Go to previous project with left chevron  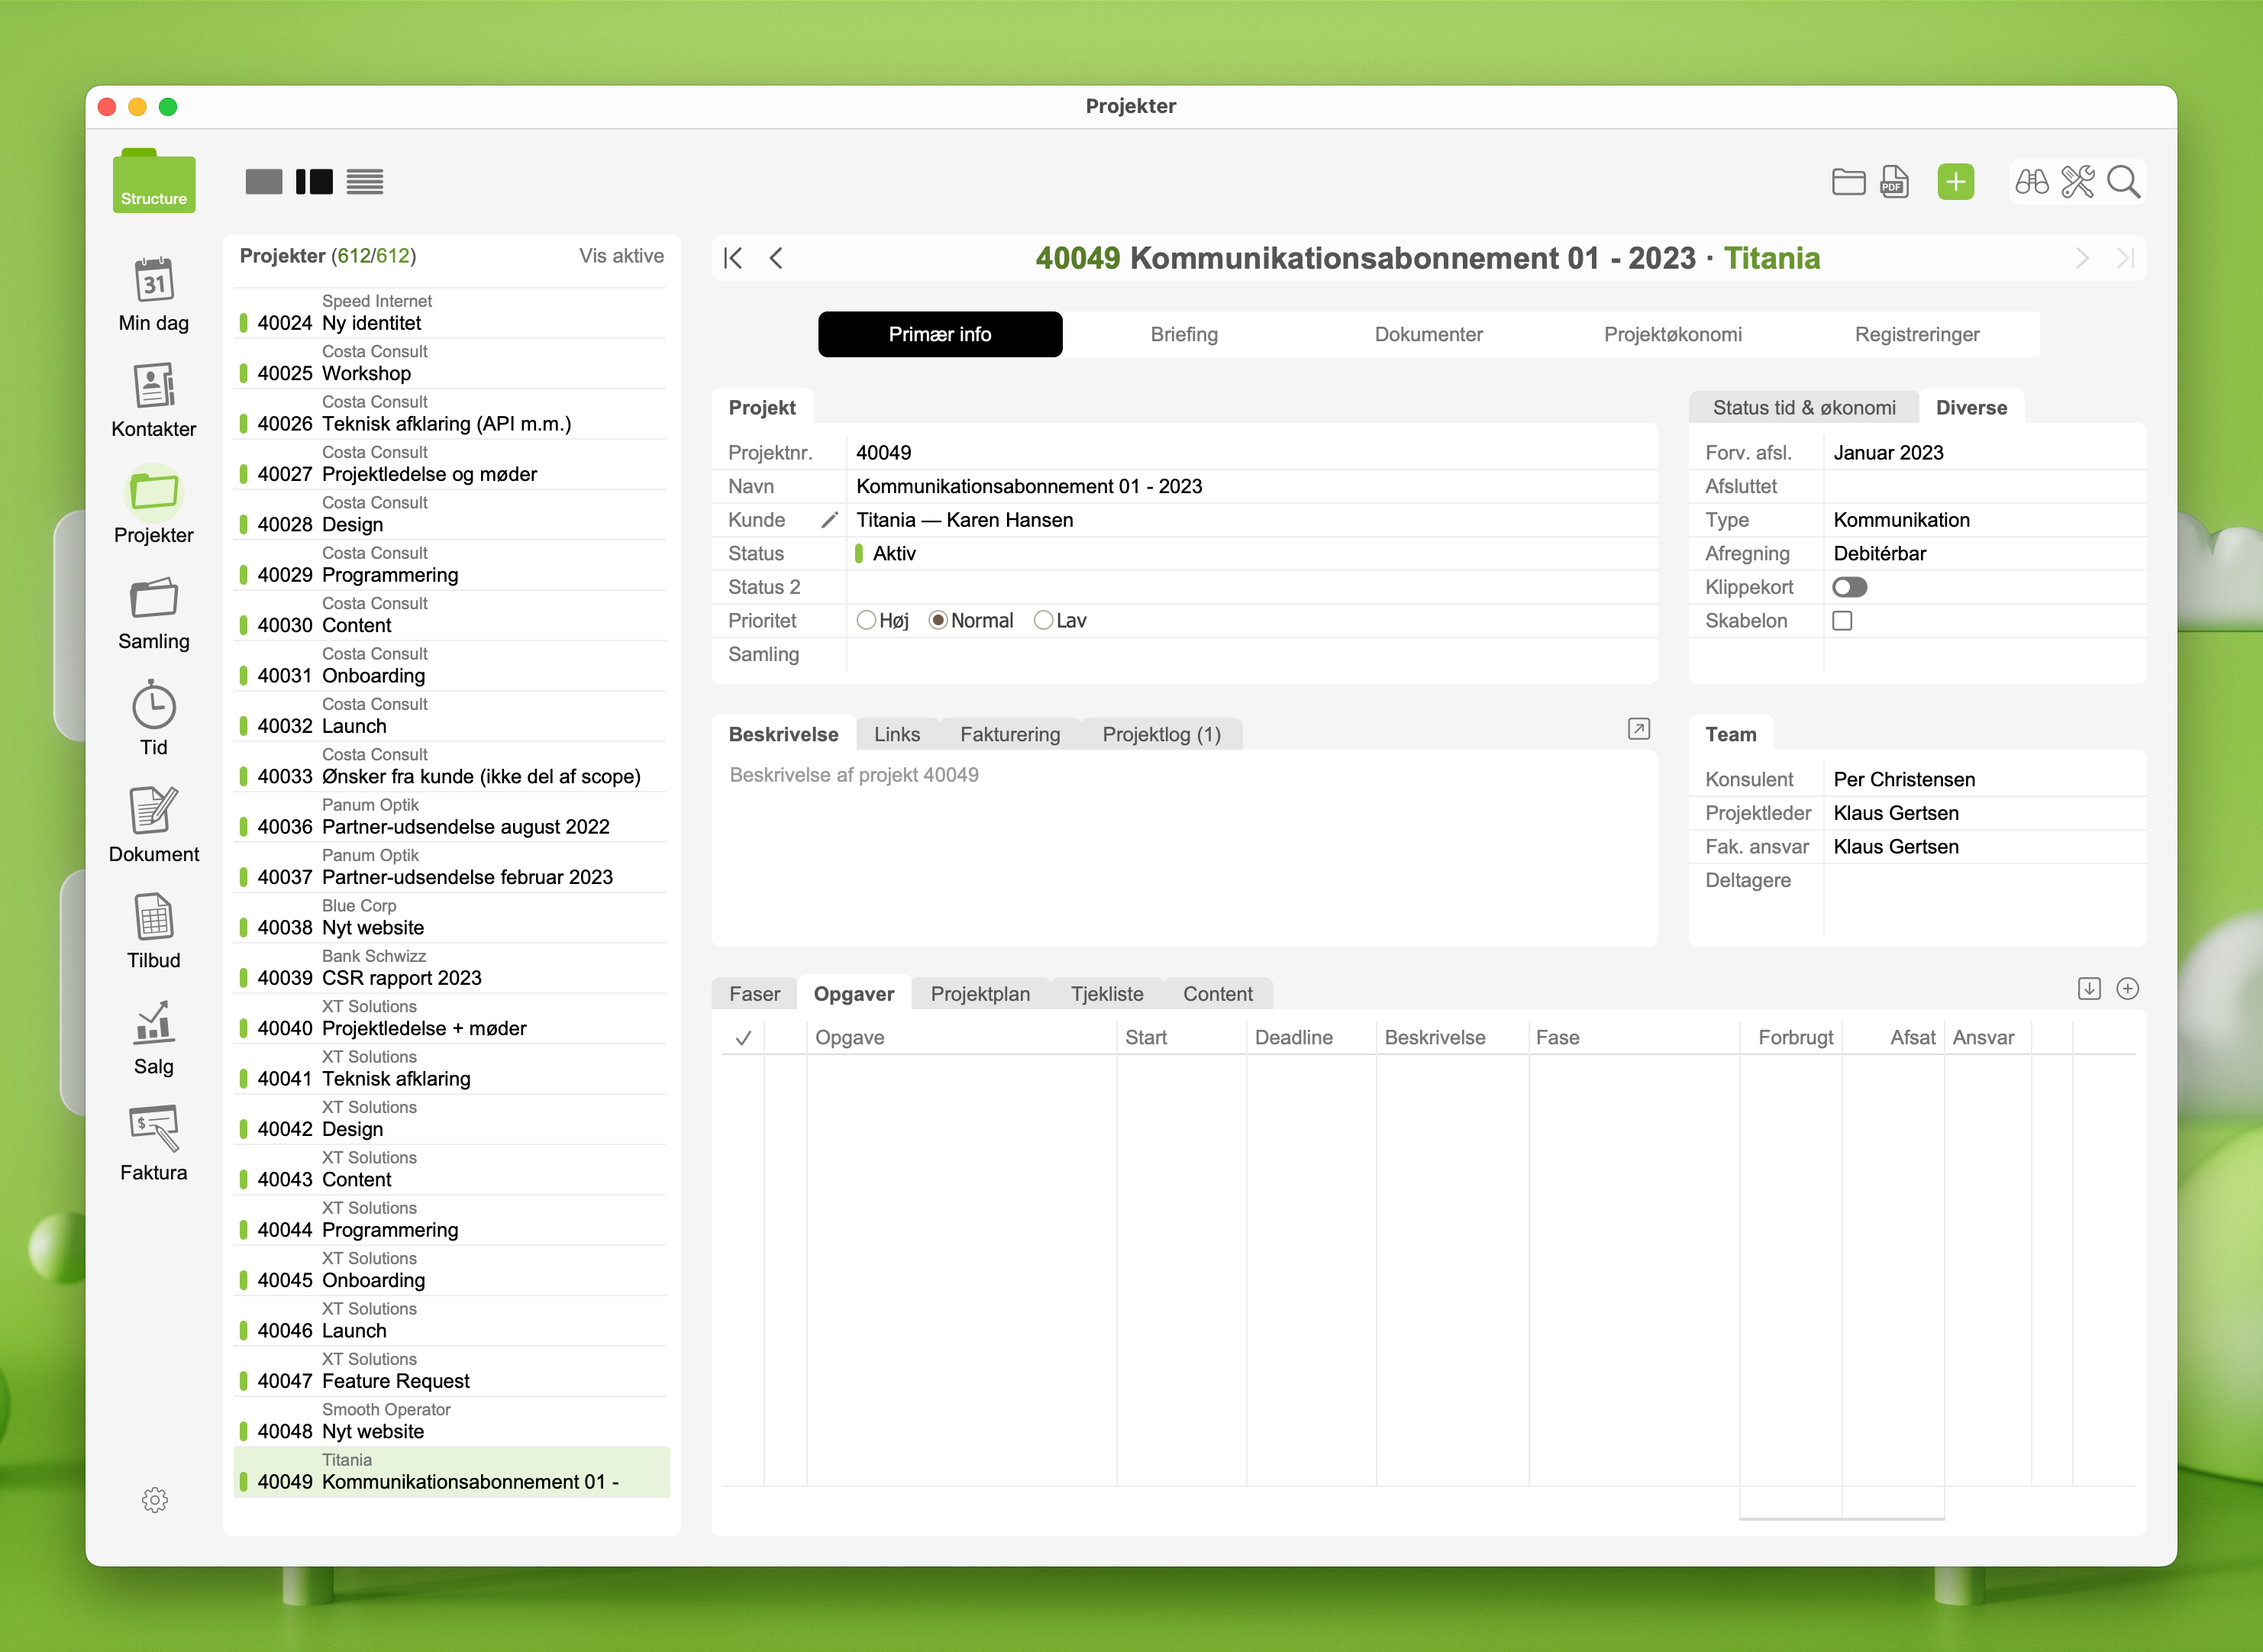click(776, 259)
